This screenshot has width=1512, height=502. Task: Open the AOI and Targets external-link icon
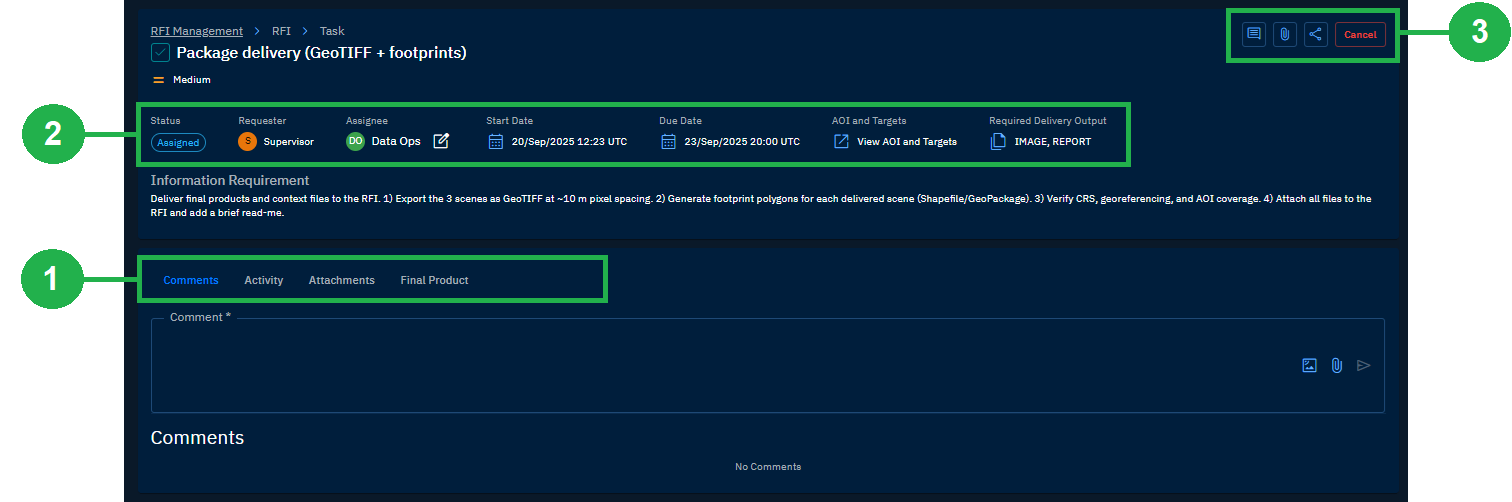pyautogui.click(x=842, y=141)
